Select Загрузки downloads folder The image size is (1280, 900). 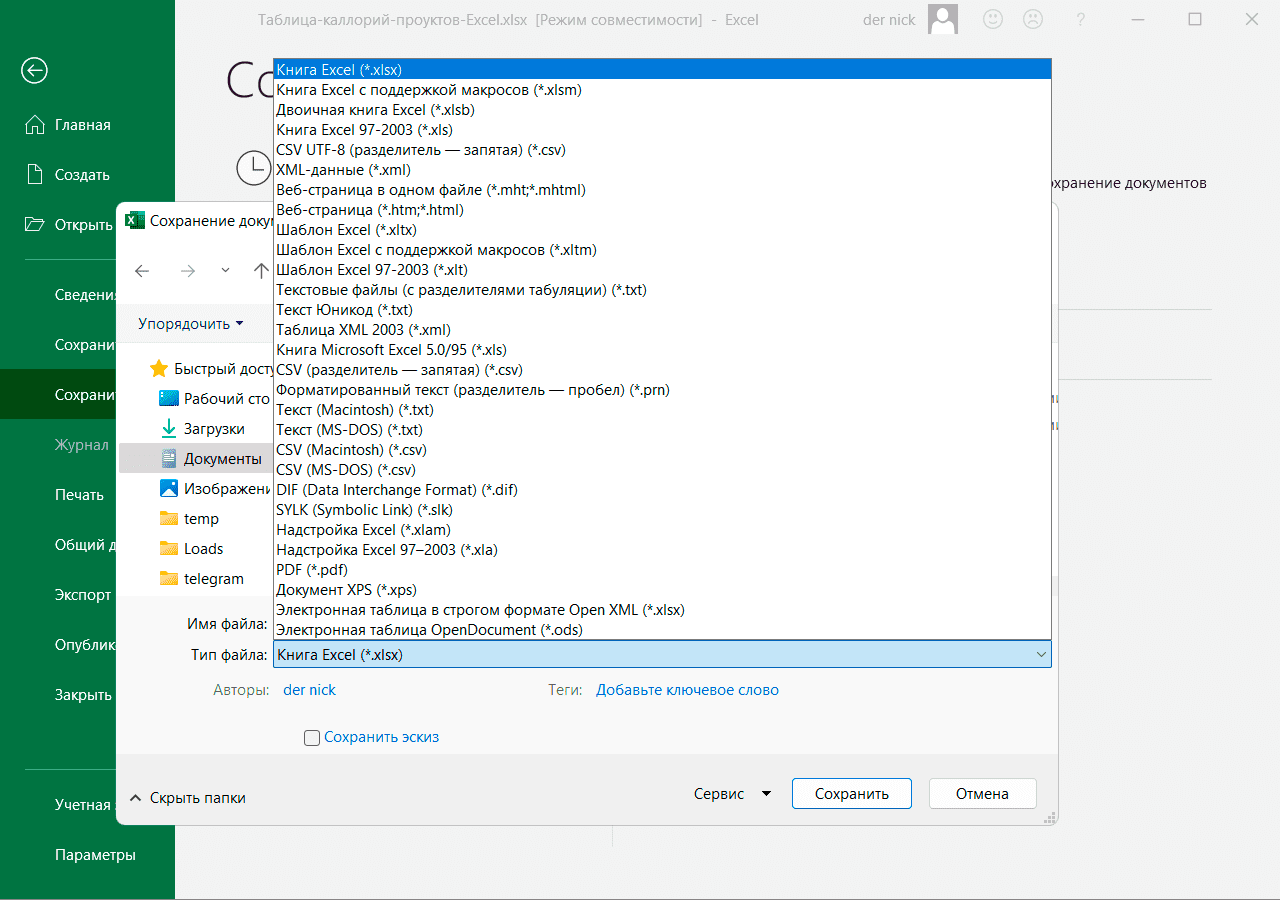(x=203, y=429)
